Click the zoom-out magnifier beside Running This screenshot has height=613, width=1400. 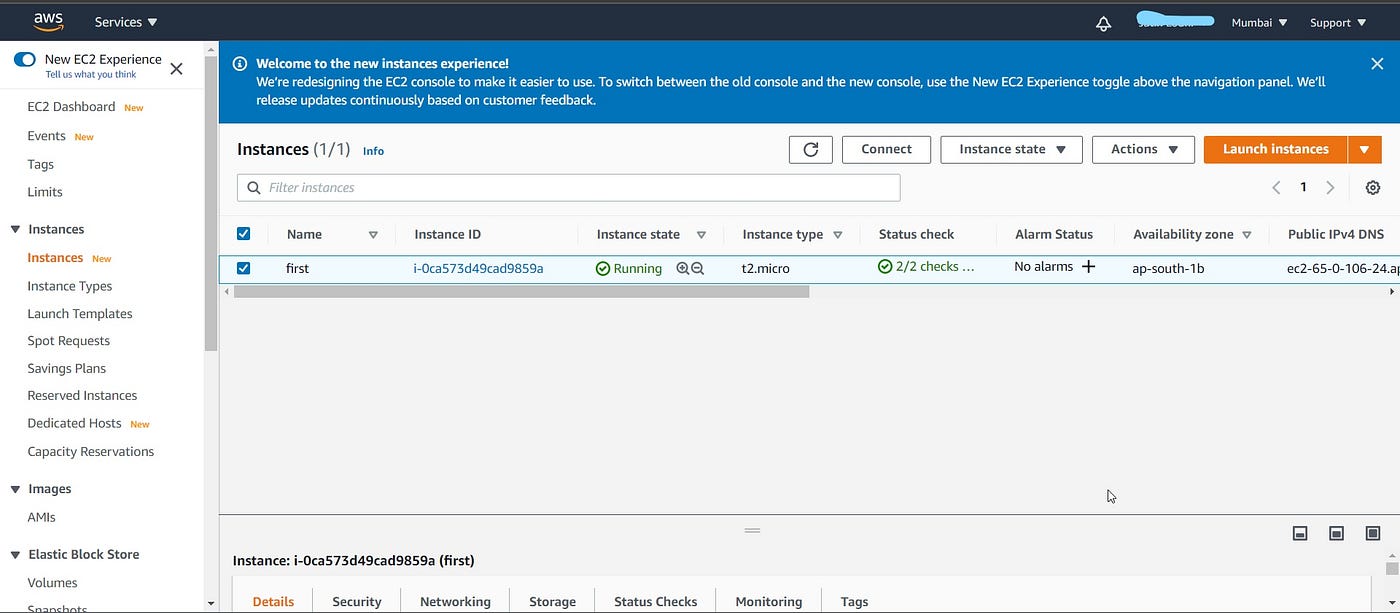click(x=698, y=268)
